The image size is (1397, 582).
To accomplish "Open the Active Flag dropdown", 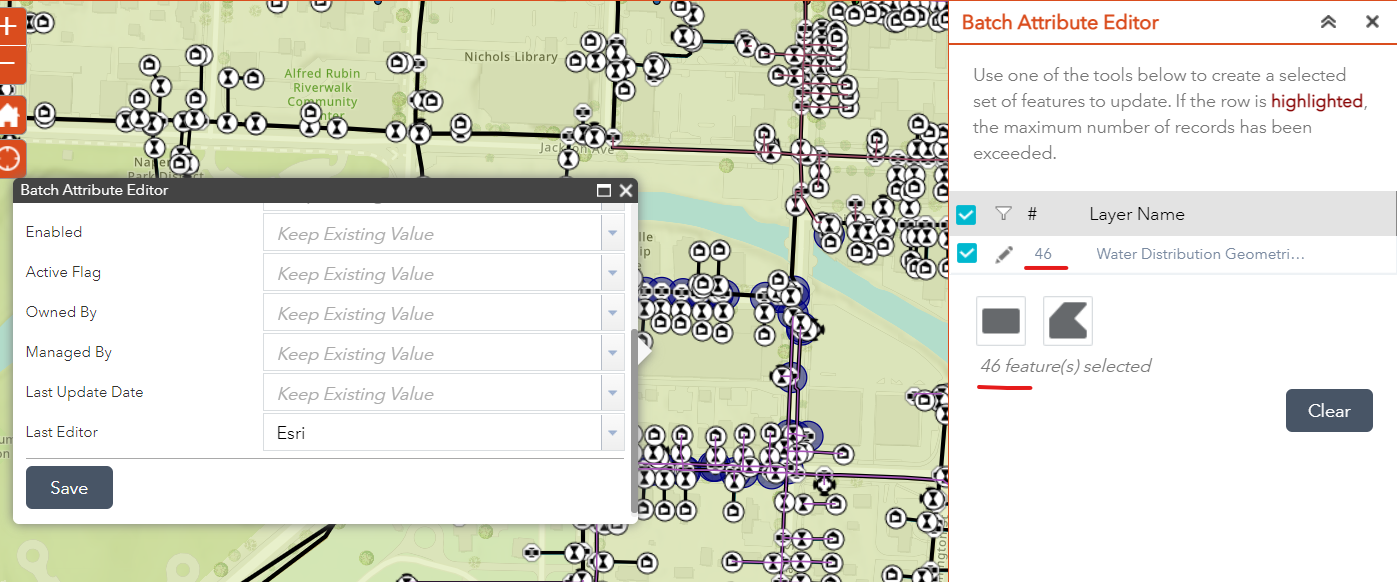I will point(613,272).
